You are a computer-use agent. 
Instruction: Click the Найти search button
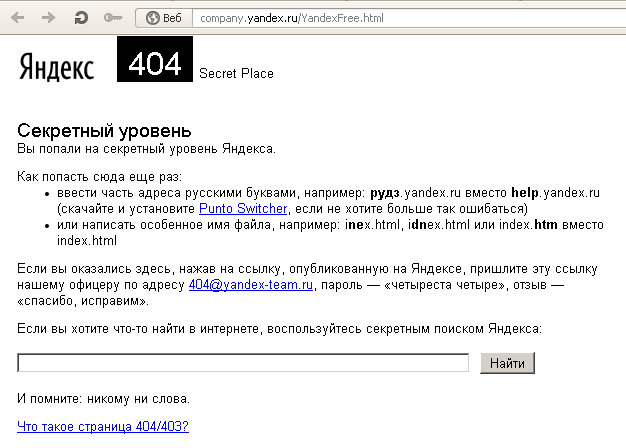click(507, 363)
